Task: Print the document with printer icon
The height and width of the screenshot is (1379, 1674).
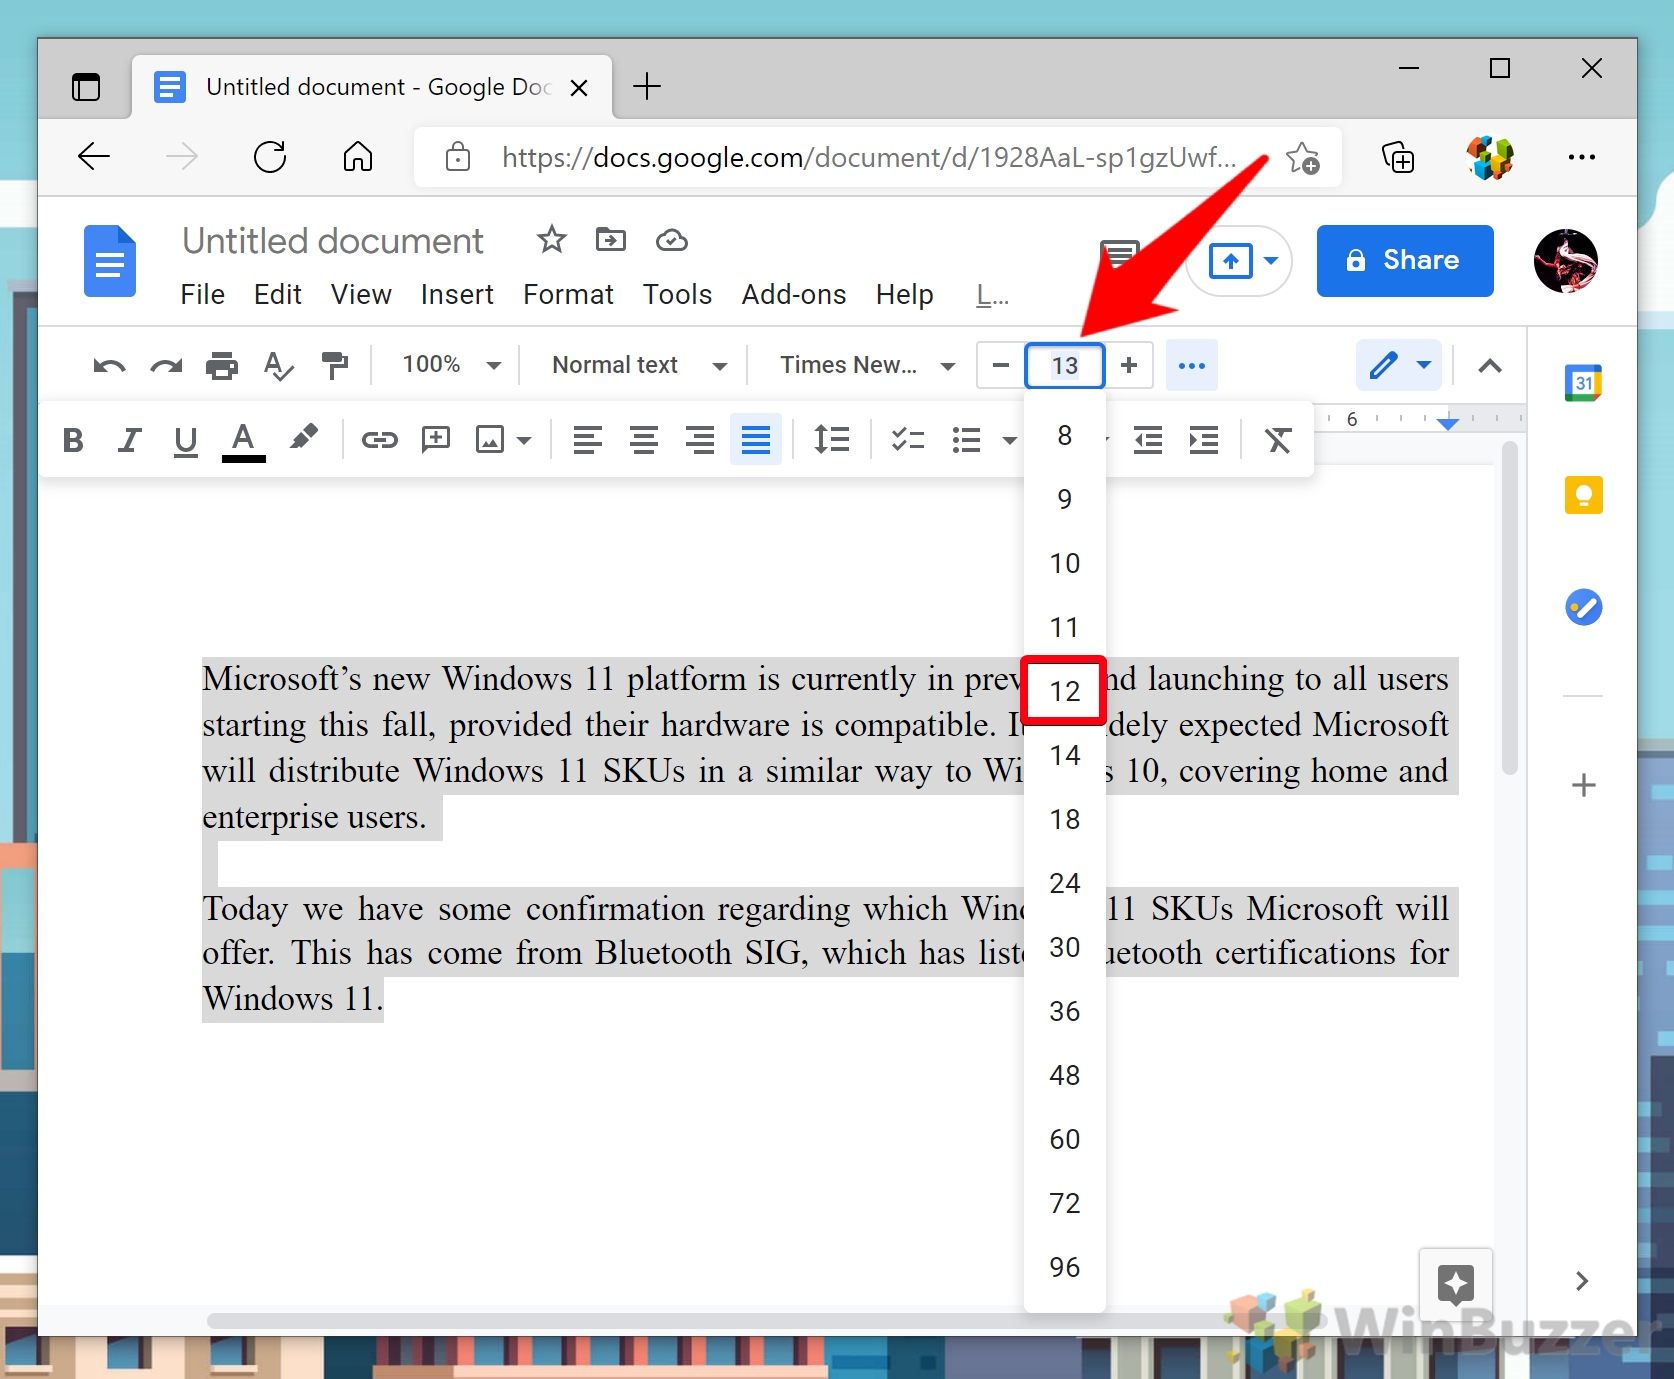Action: coord(222,366)
